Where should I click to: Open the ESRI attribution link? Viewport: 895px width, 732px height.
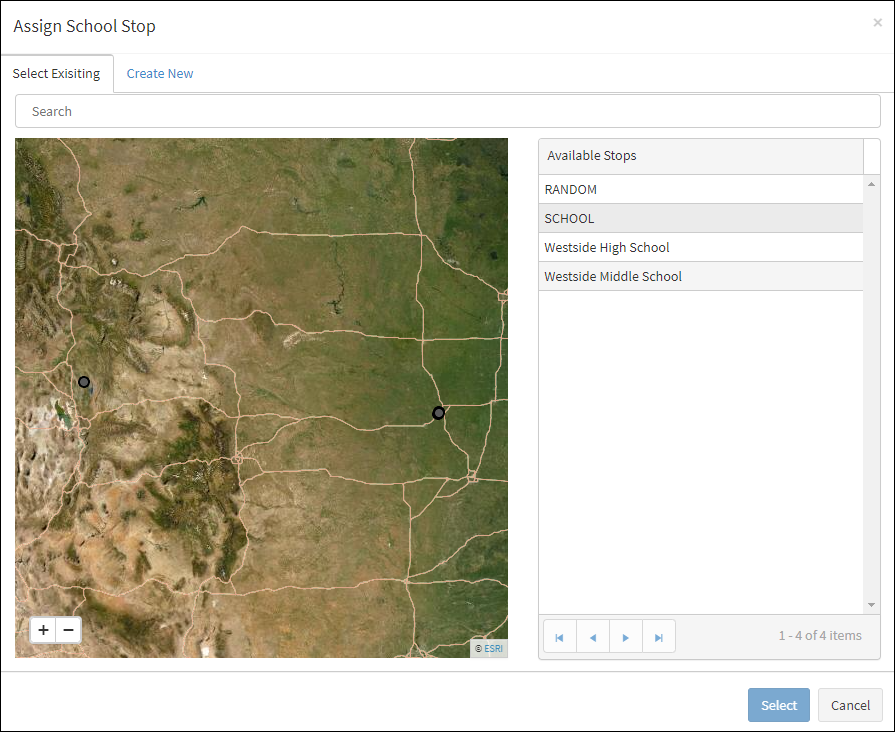click(494, 649)
